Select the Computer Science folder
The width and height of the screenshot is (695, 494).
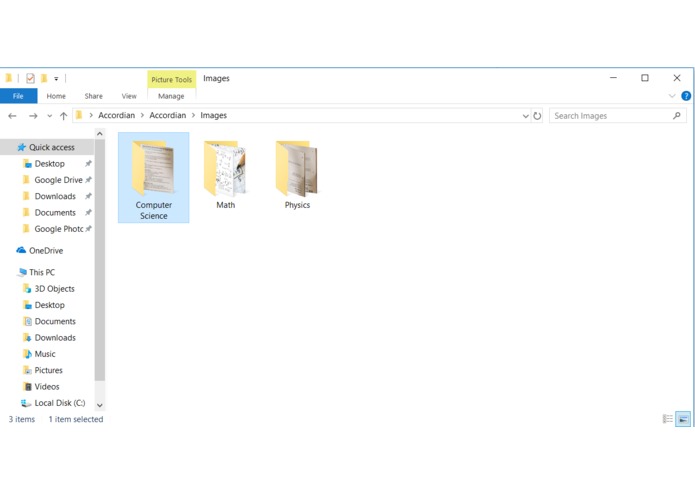coord(153,178)
